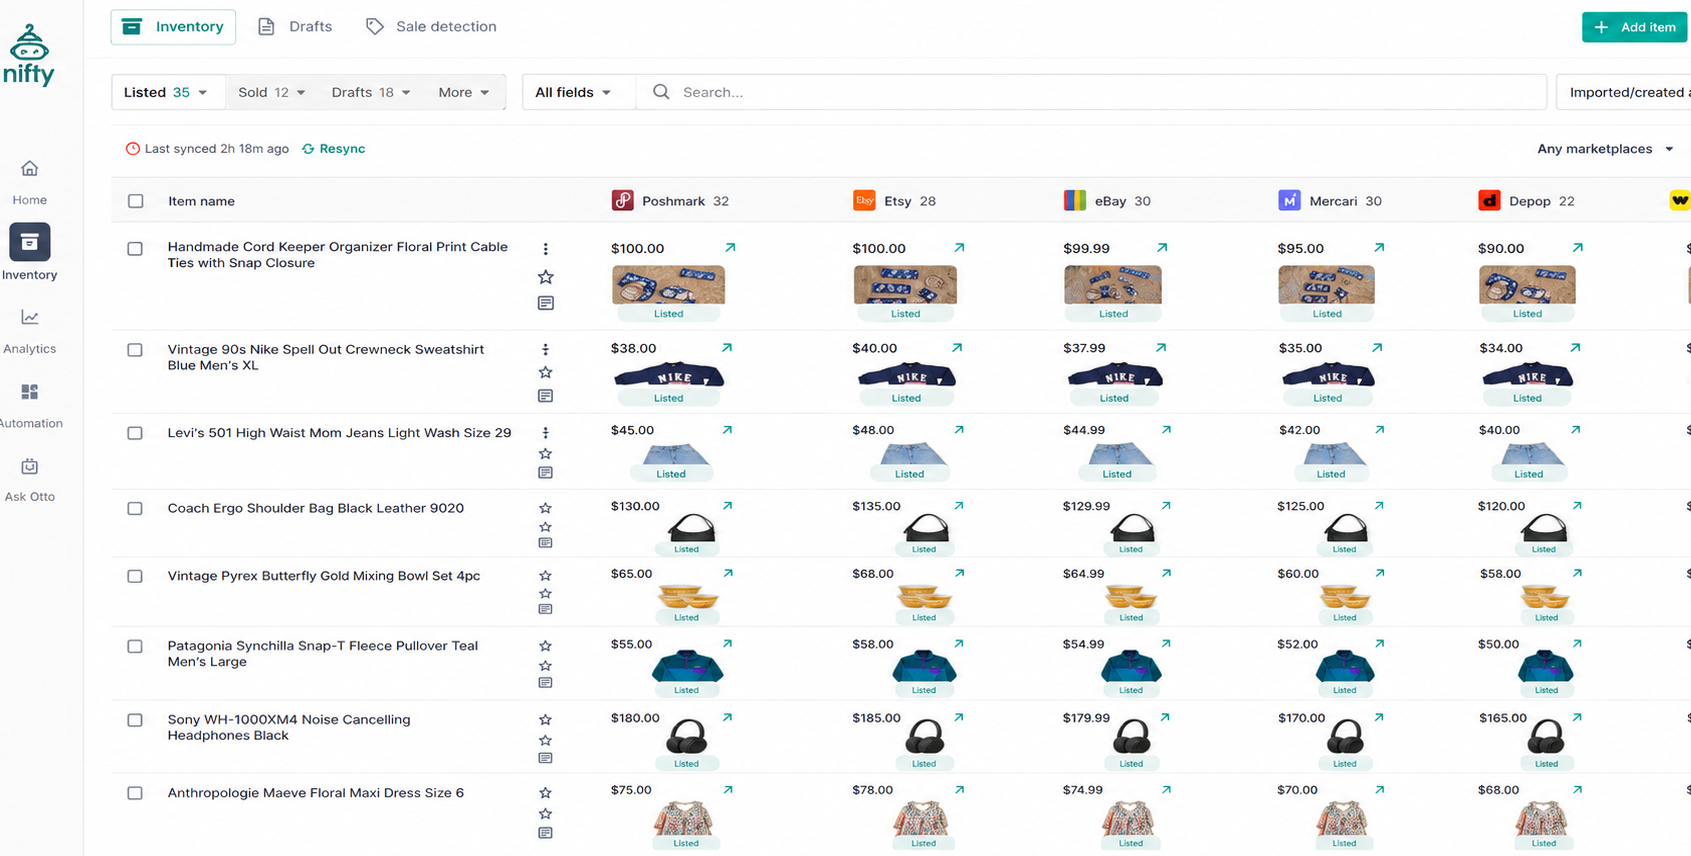
Task: Click the search magnifier icon
Action: (661, 92)
